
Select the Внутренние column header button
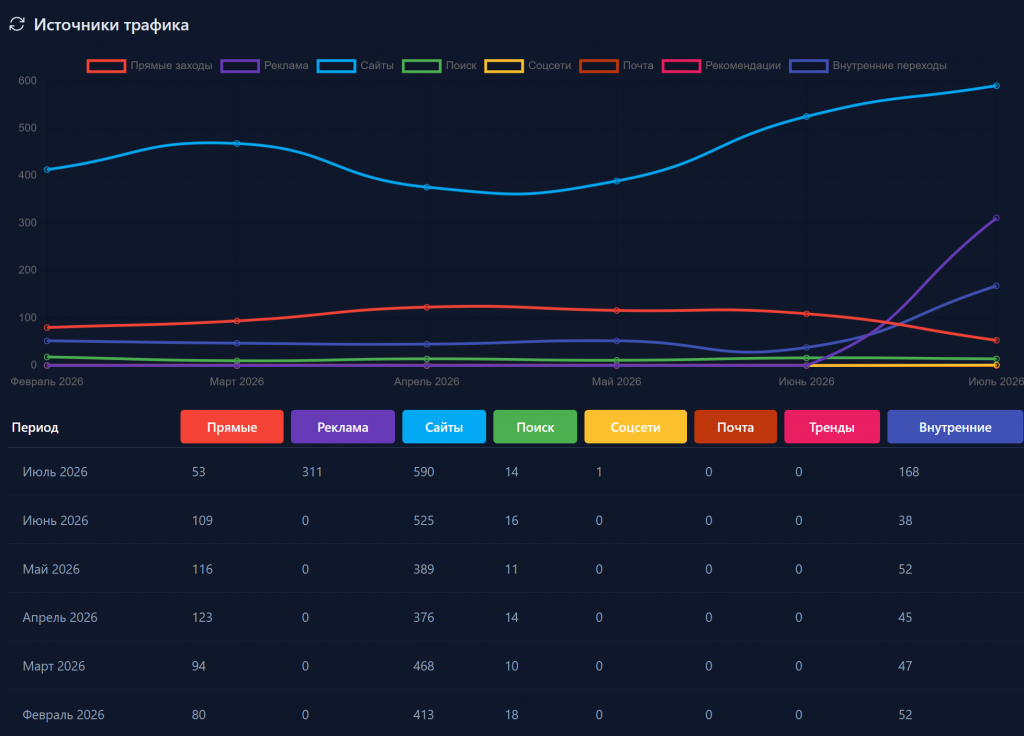click(955, 427)
